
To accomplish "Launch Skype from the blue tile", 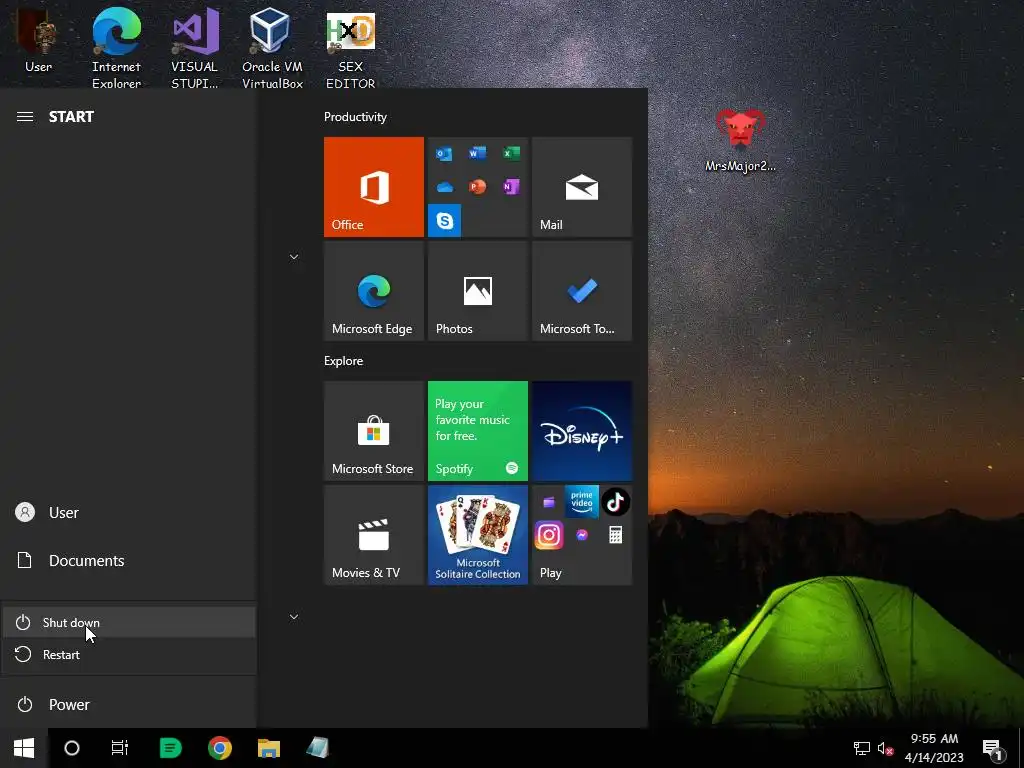I will [445, 221].
